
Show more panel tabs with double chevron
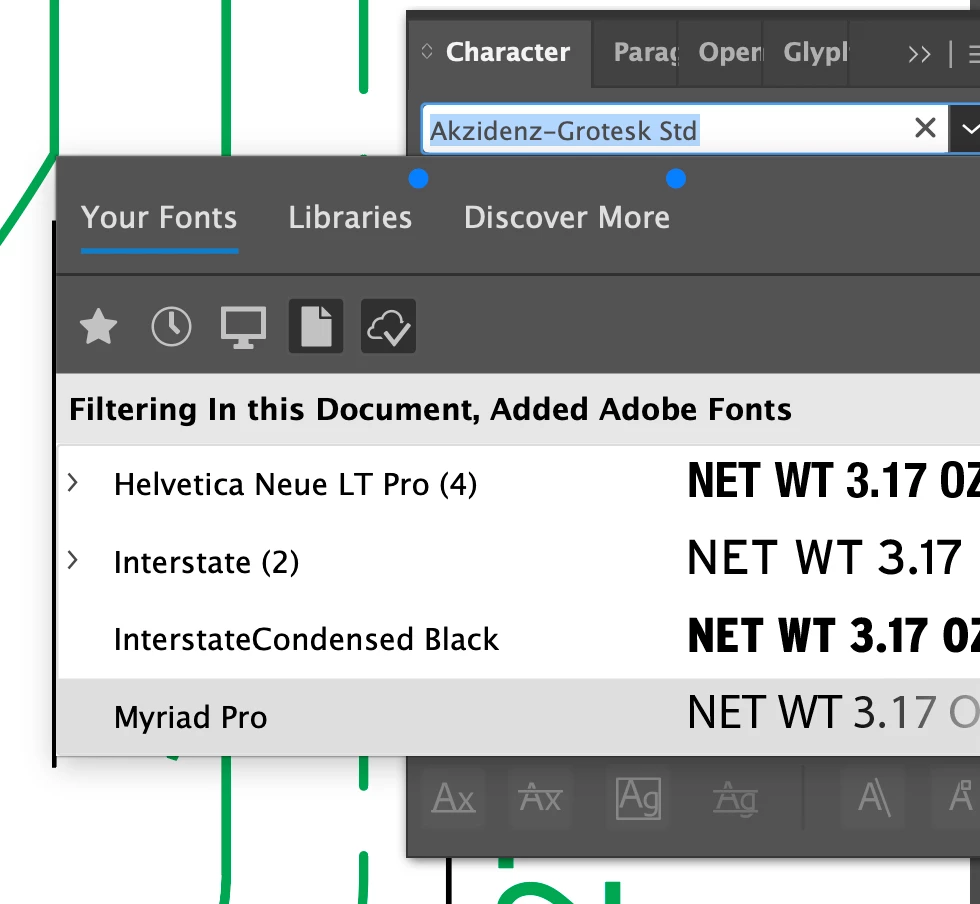pos(919,54)
